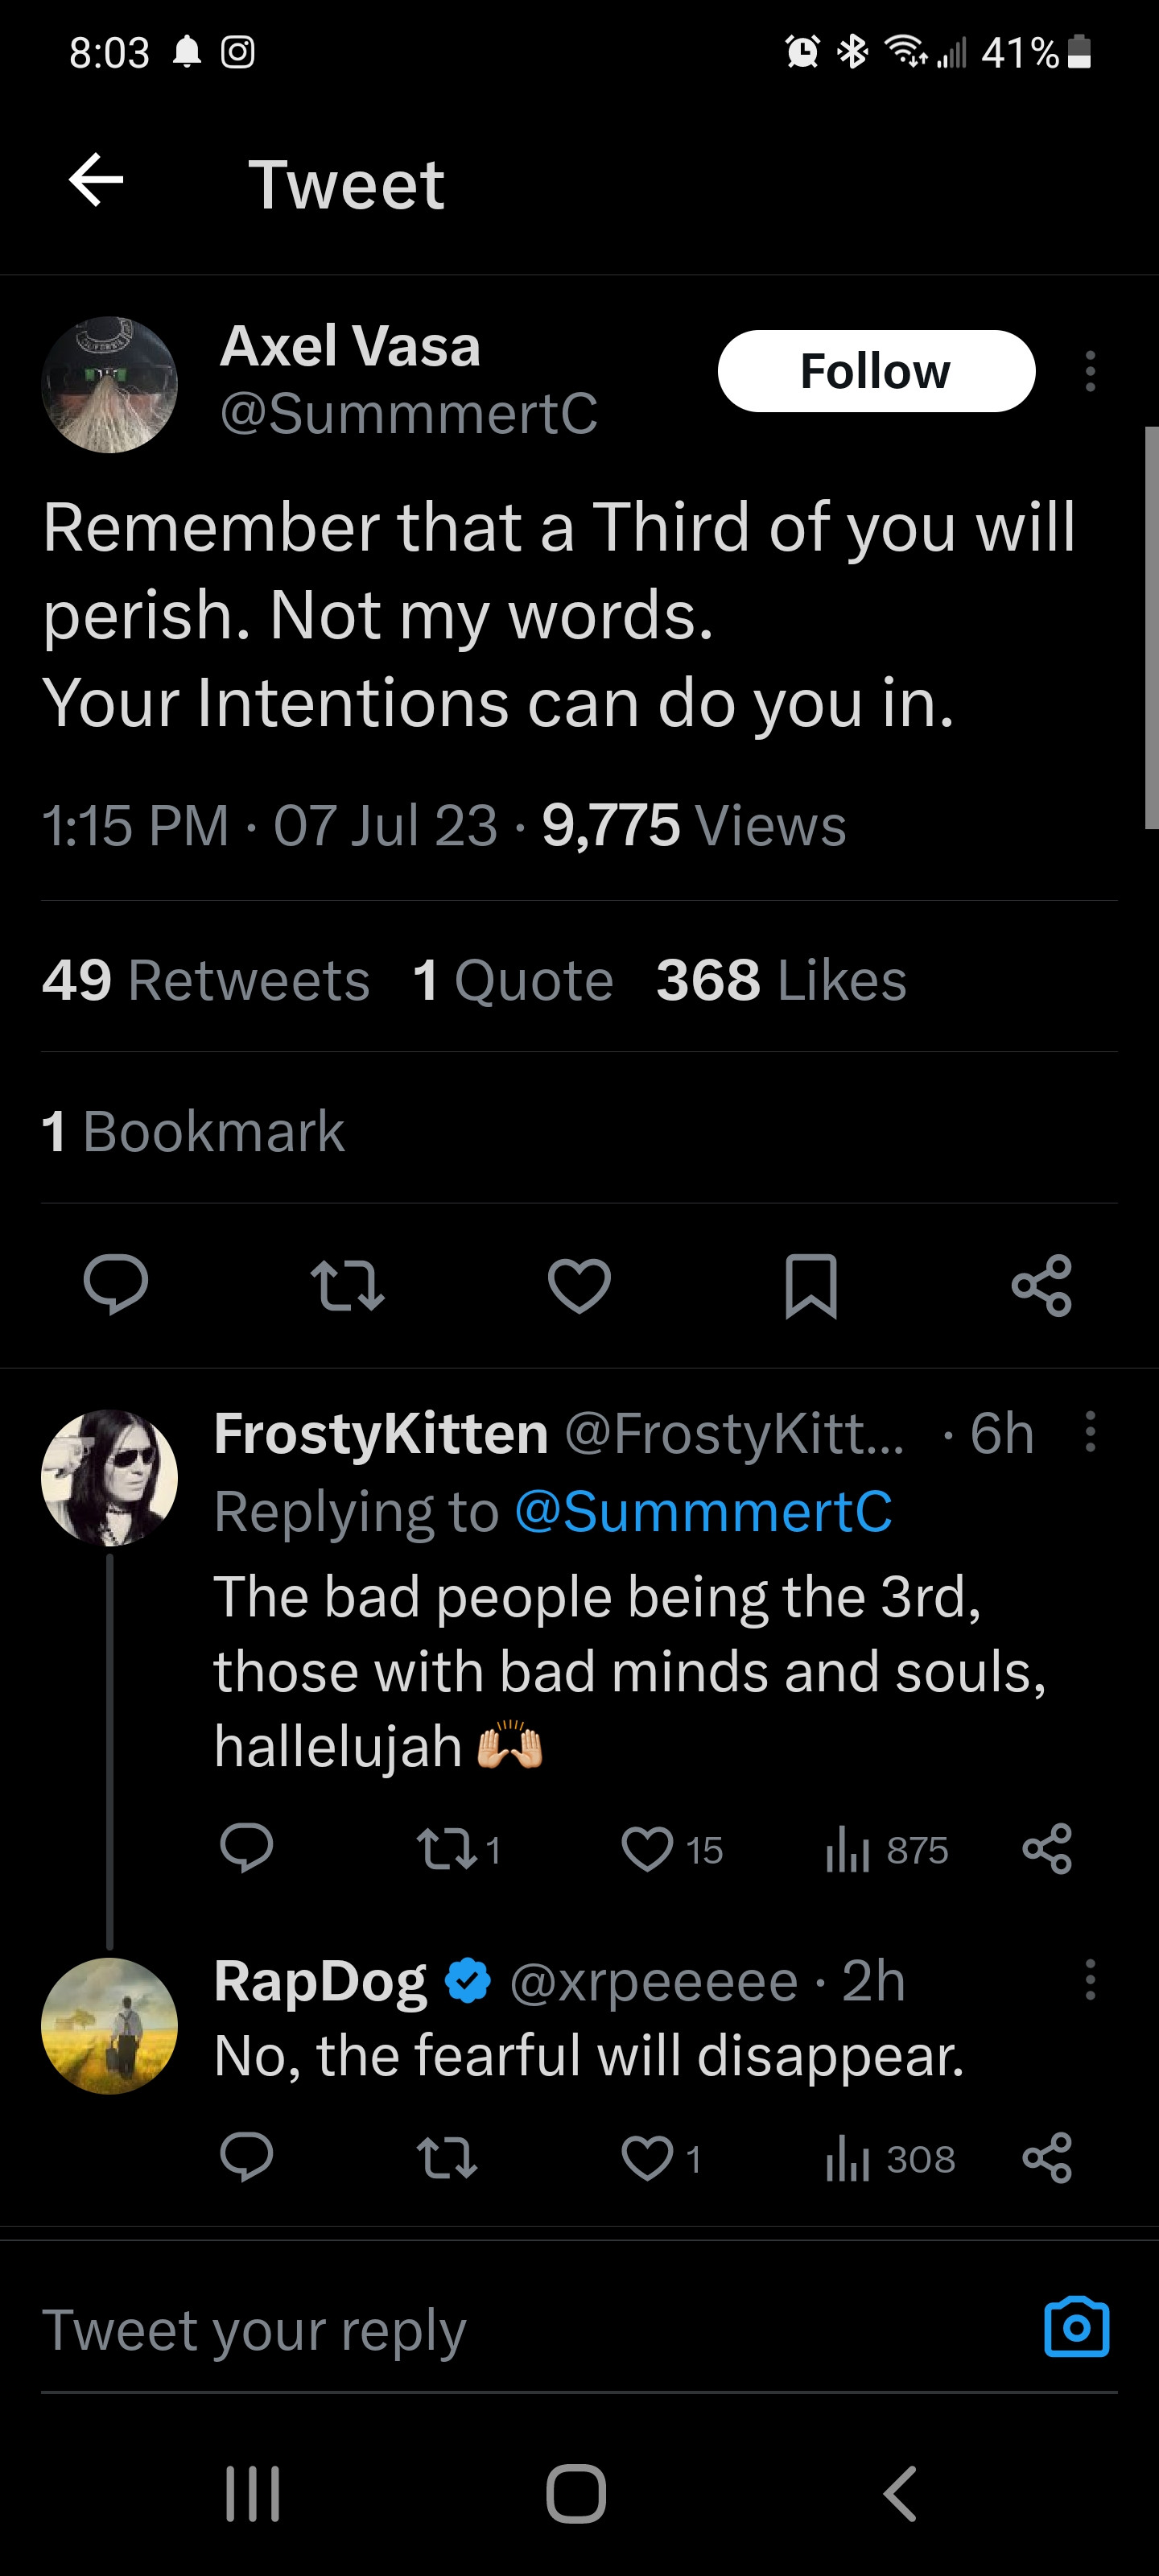View the 368 Likes list
This screenshot has width=1159, height=2576.
[781, 979]
